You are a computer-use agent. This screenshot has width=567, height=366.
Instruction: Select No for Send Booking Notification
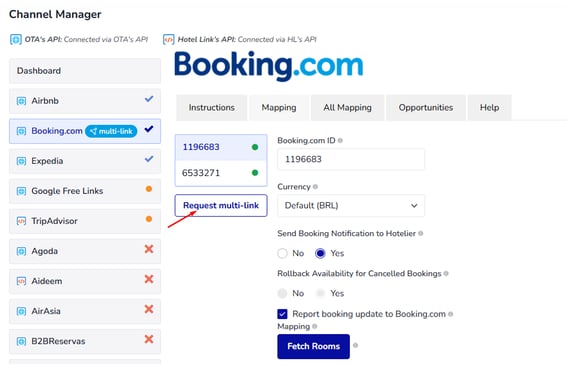[x=282, y=253]
